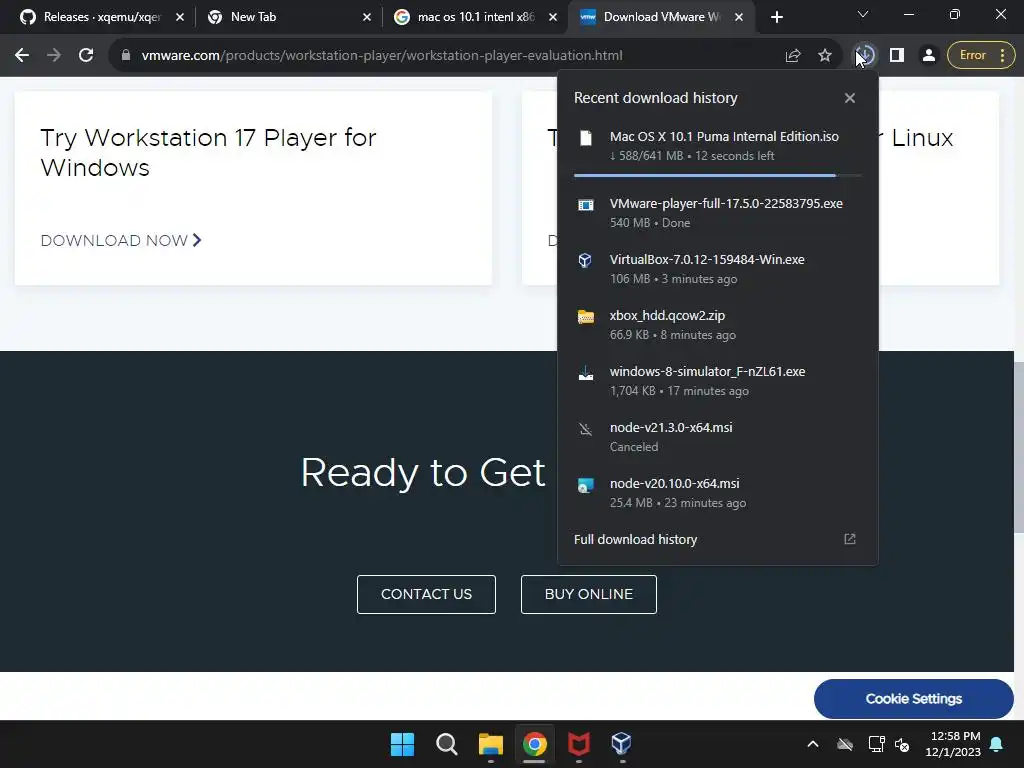Click the node-v20.10.0 msi file icon

(x=586, y=485)
